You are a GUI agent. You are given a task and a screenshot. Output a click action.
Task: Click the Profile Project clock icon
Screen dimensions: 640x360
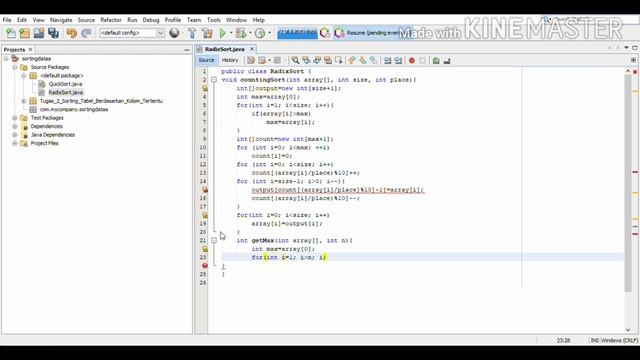point(260,33)
